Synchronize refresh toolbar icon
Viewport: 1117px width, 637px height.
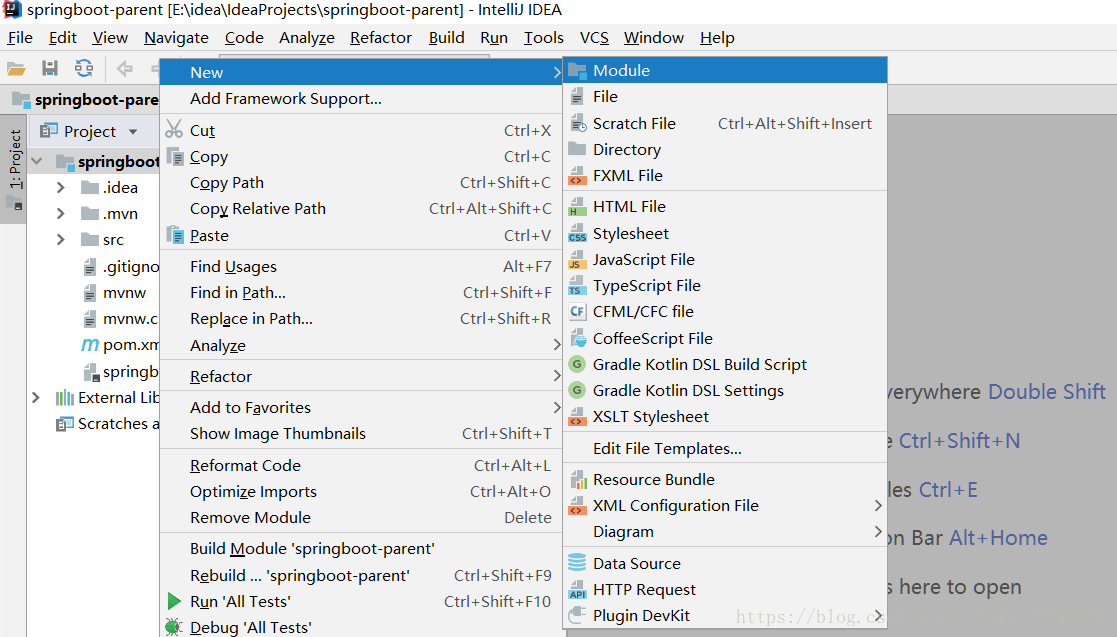pos(84,68)
